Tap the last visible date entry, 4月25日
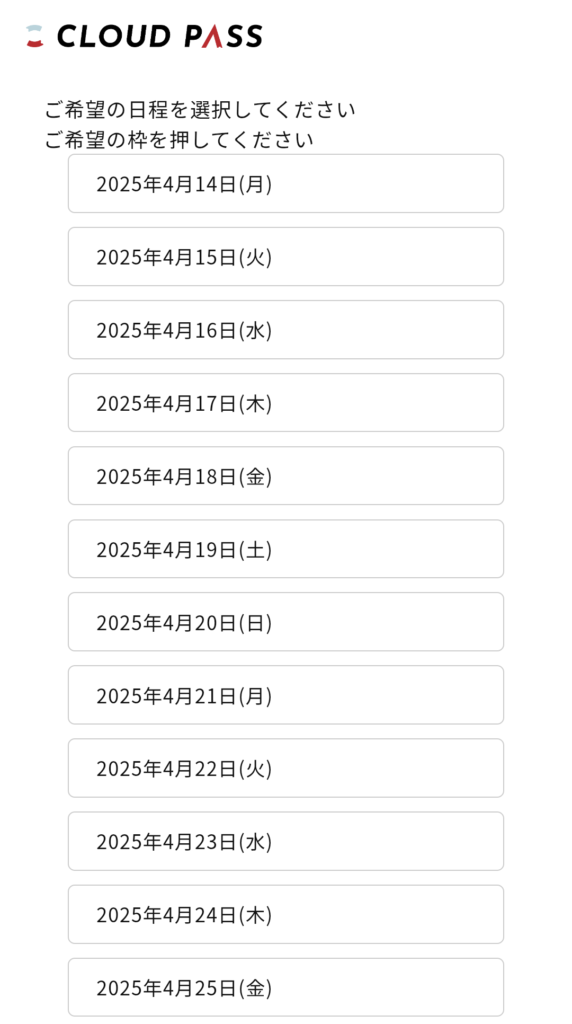Image resolution: width=572 pixels, height=1024 pixels. coord(286,987)
